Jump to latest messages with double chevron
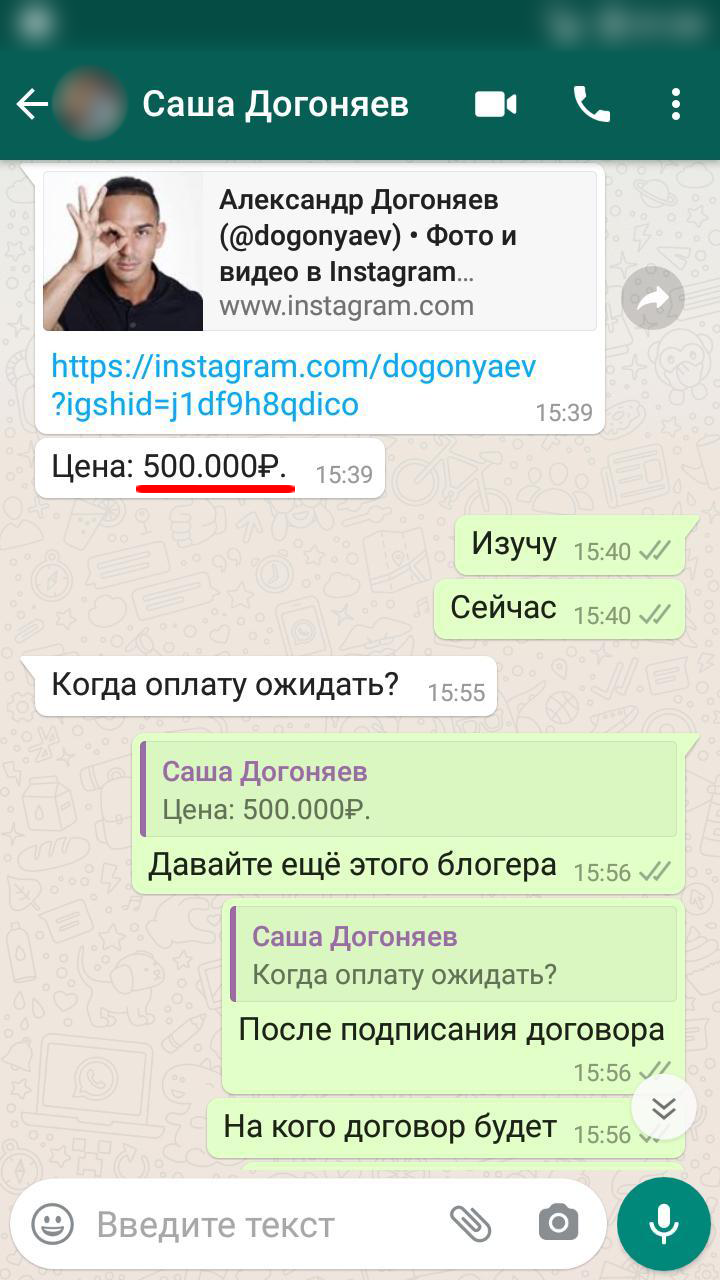 (x=664, y=1107)
